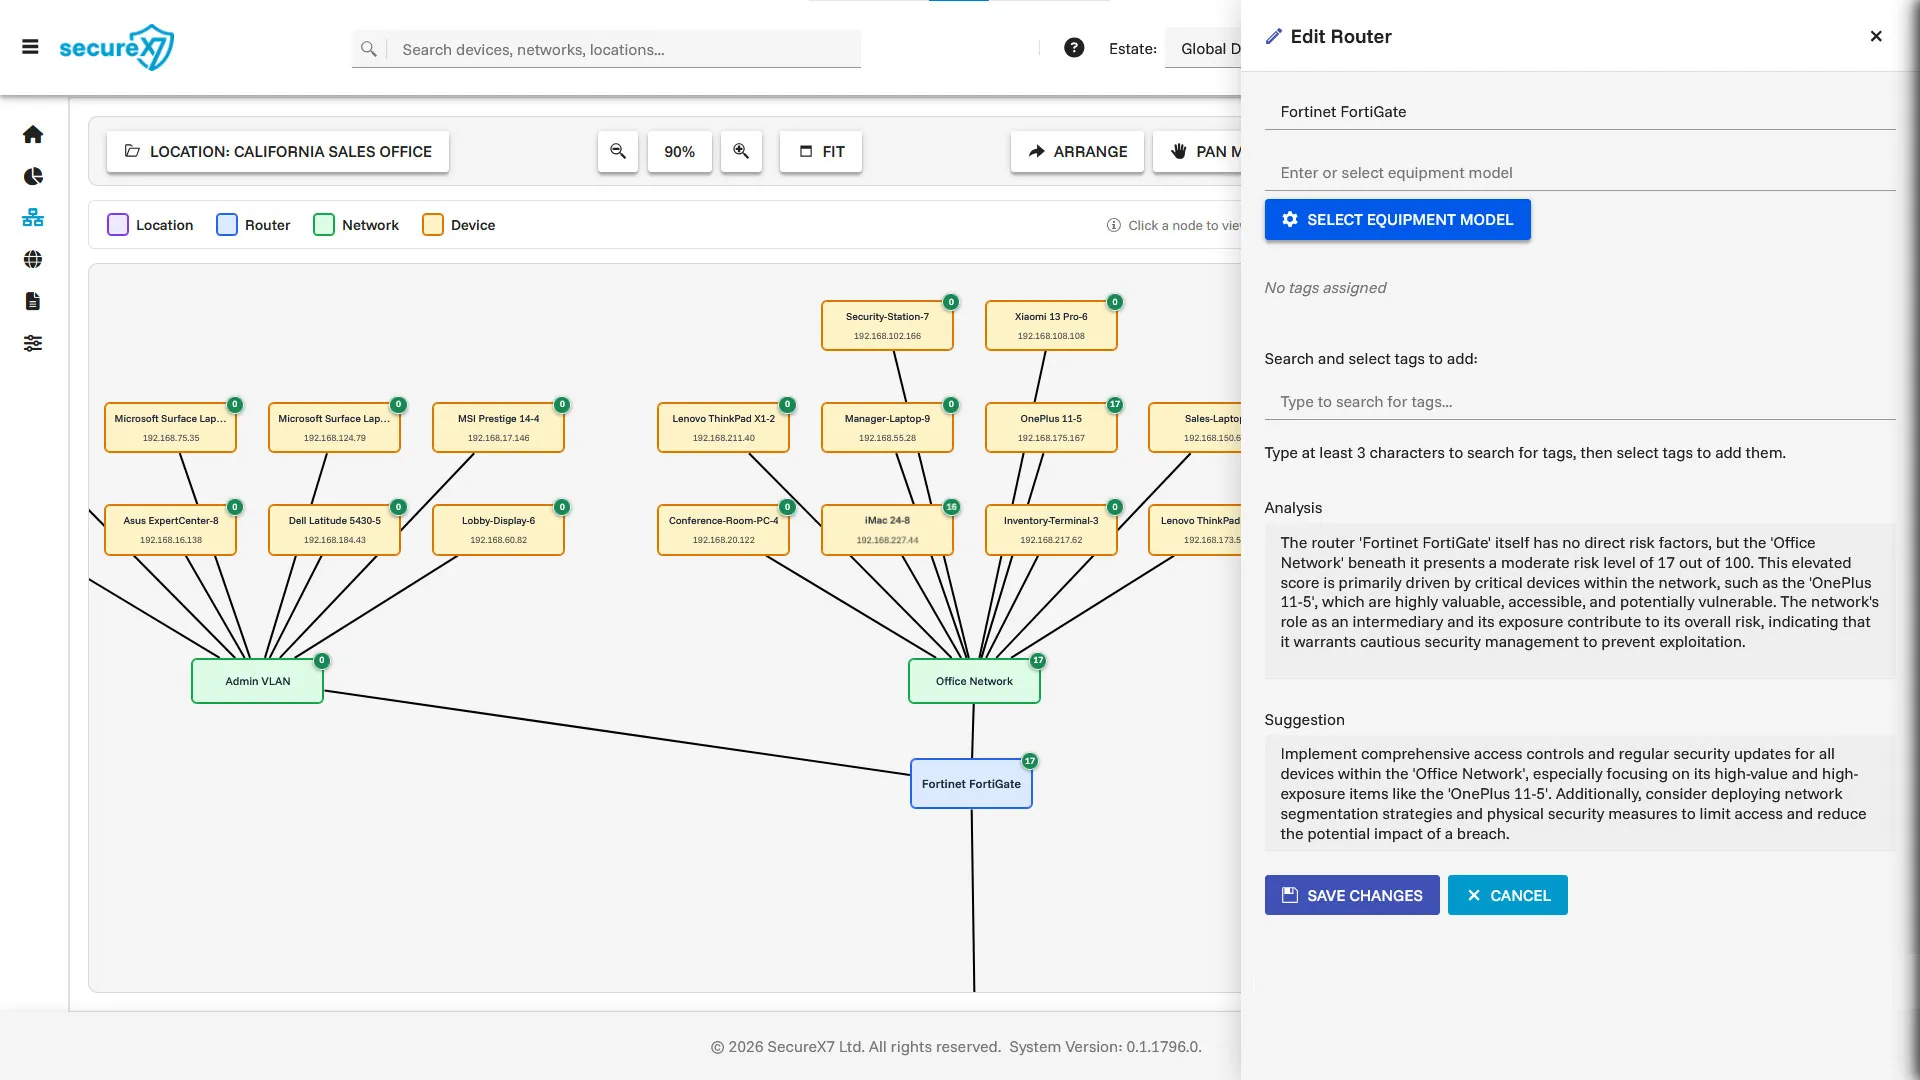
Task: Open the pie chart dashboard icon
Action: click(x=33, y=176)
